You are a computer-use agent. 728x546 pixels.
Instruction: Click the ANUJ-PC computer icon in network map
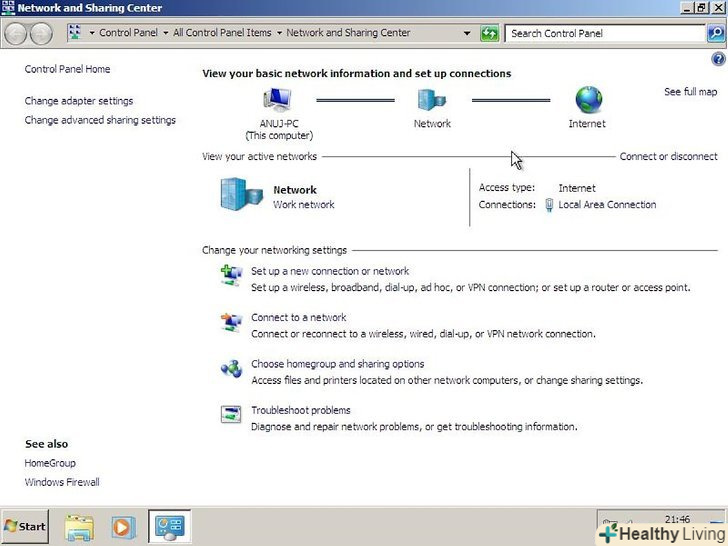point(278,99)
